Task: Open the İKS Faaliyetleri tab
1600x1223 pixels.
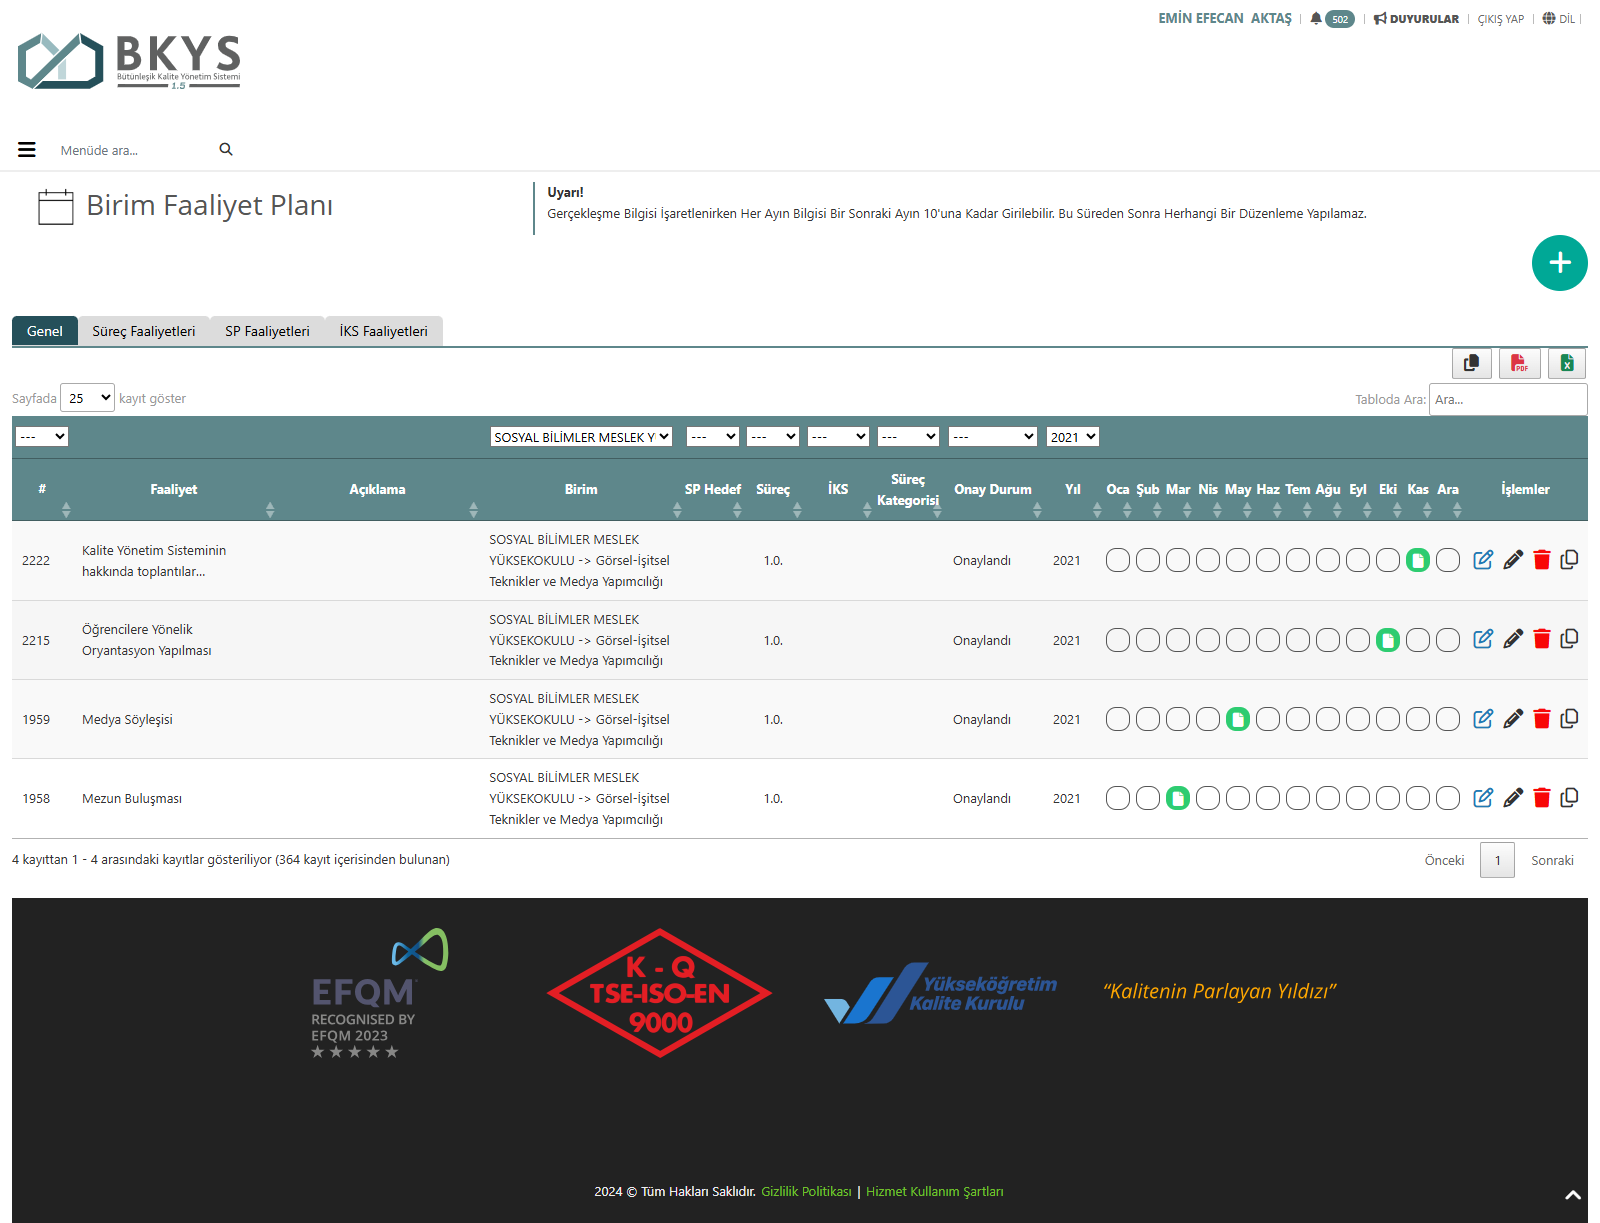Action: (x=383, y=331)
